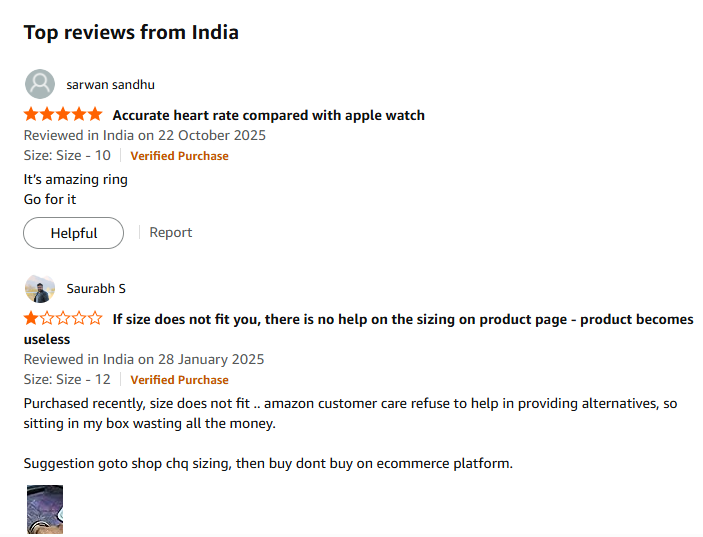Click the 'Size: Size - 10' label

[67, 156]
